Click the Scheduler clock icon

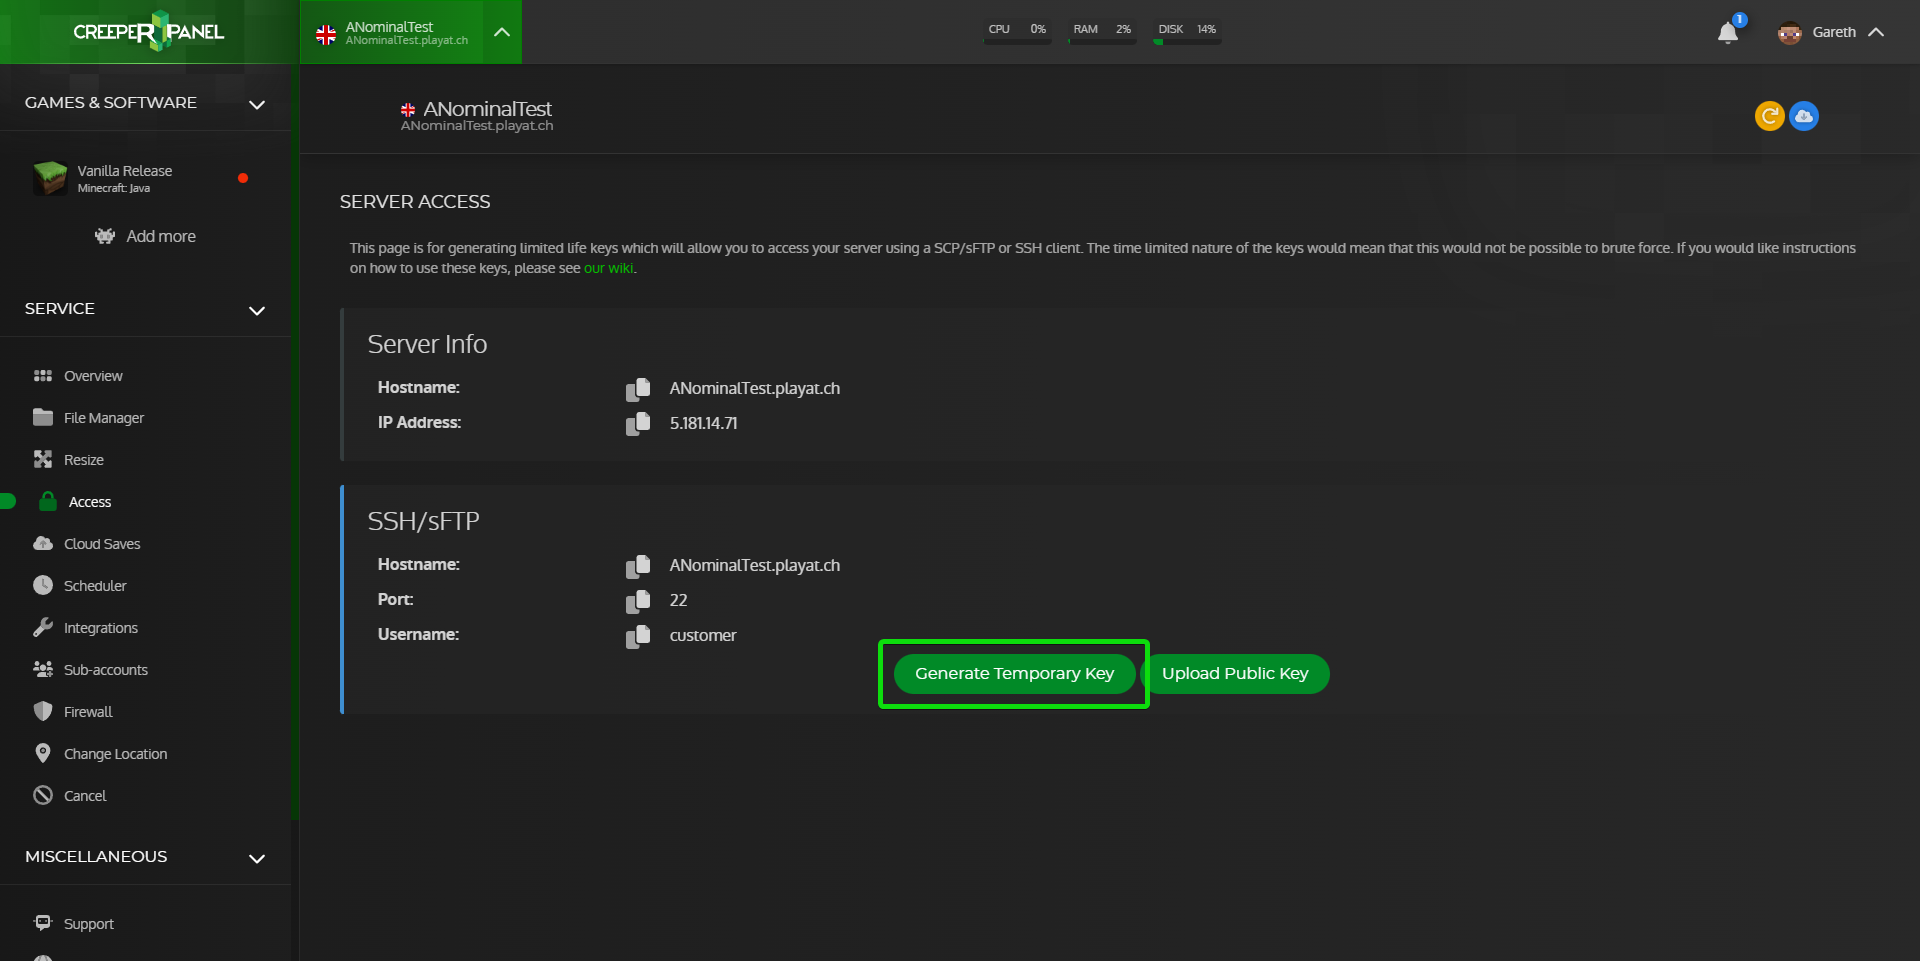coord(43,585)
